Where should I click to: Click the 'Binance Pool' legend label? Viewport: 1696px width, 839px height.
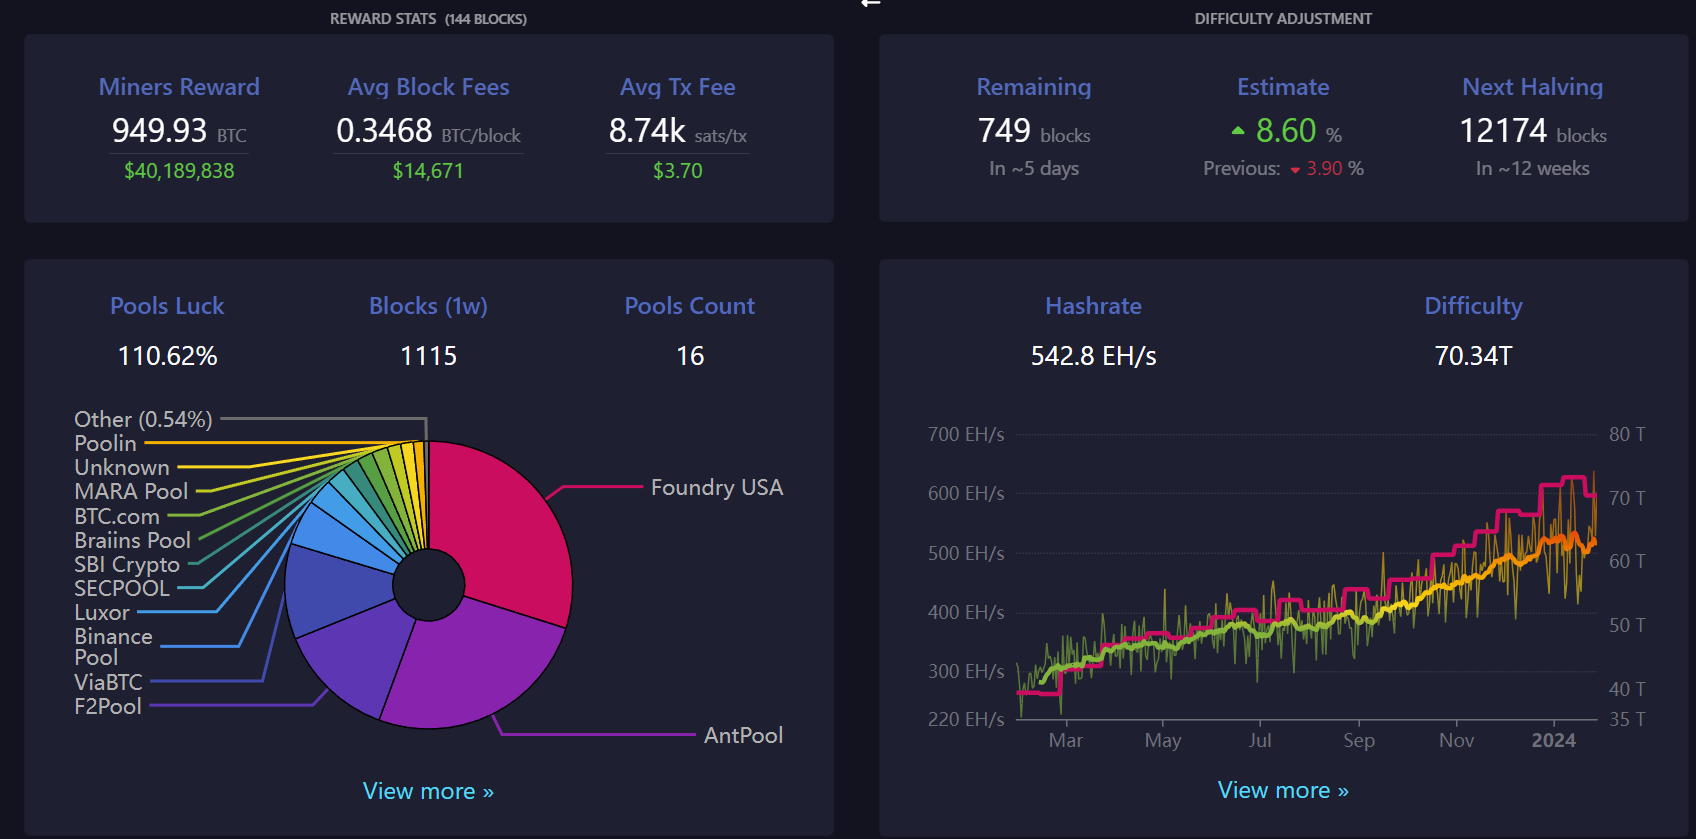point(113,646)
